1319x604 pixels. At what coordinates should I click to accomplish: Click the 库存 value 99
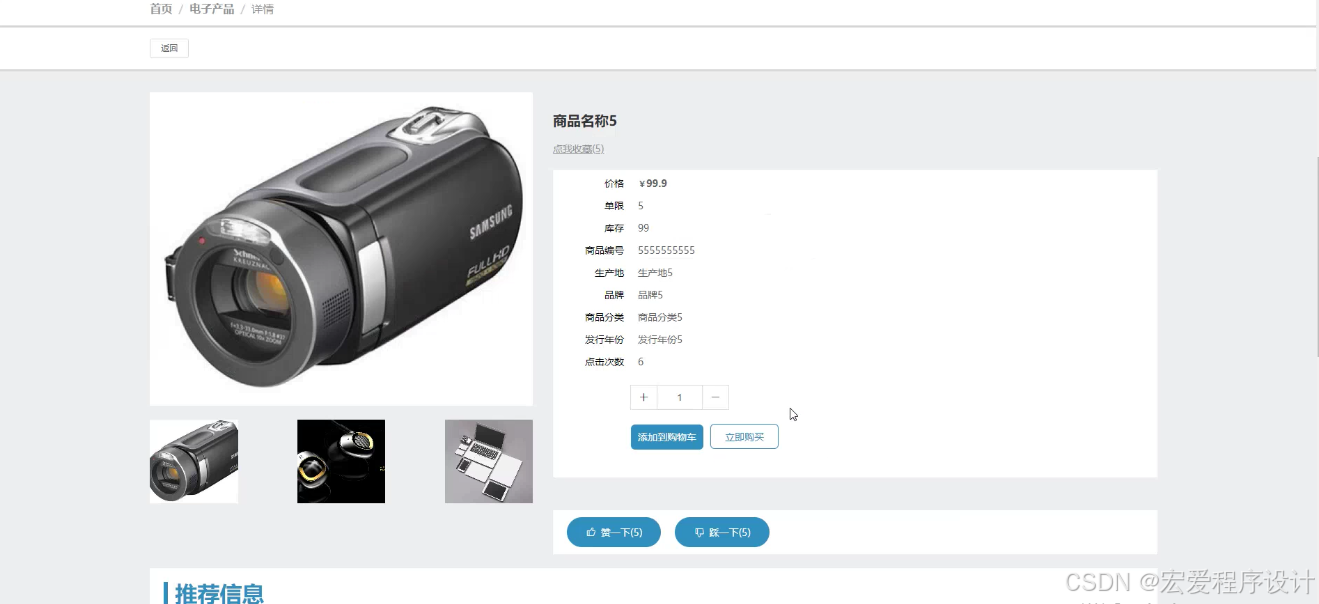click(643, 228)
